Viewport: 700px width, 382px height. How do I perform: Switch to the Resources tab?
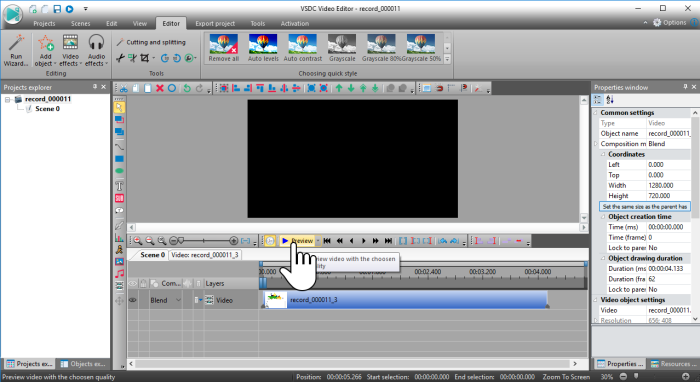click(674, 364)
